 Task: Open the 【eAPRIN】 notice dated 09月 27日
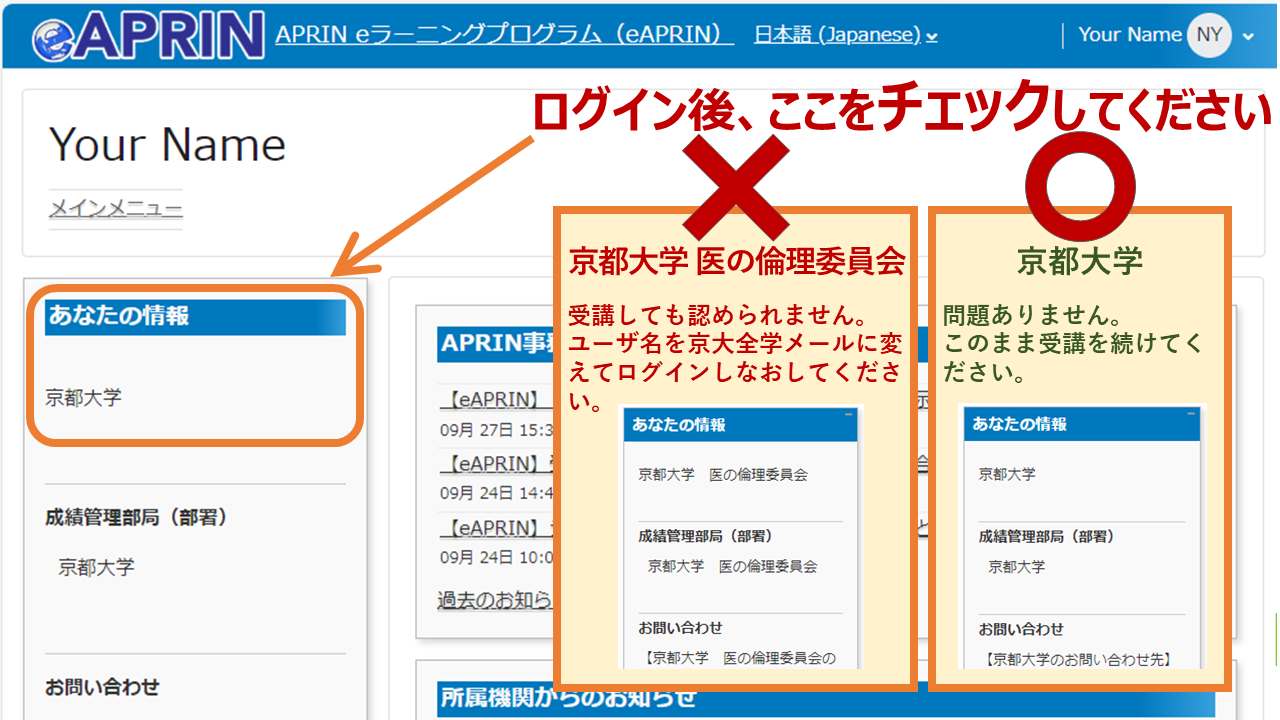(495, 399)
